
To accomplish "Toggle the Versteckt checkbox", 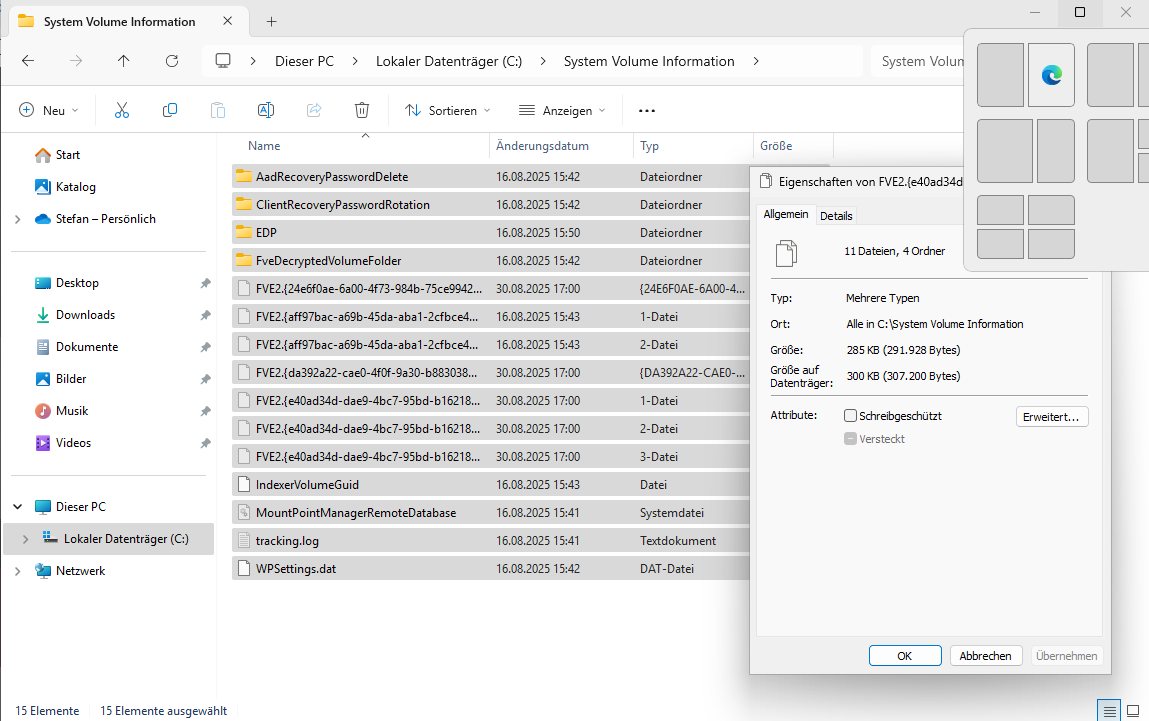I will (851, 439).
